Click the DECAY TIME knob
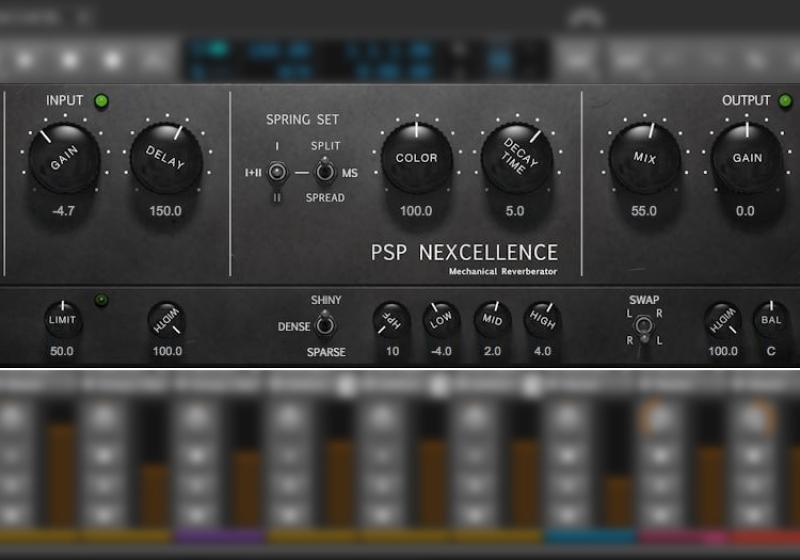This screenshot has height=560, width=800. [x=516, y=158]
